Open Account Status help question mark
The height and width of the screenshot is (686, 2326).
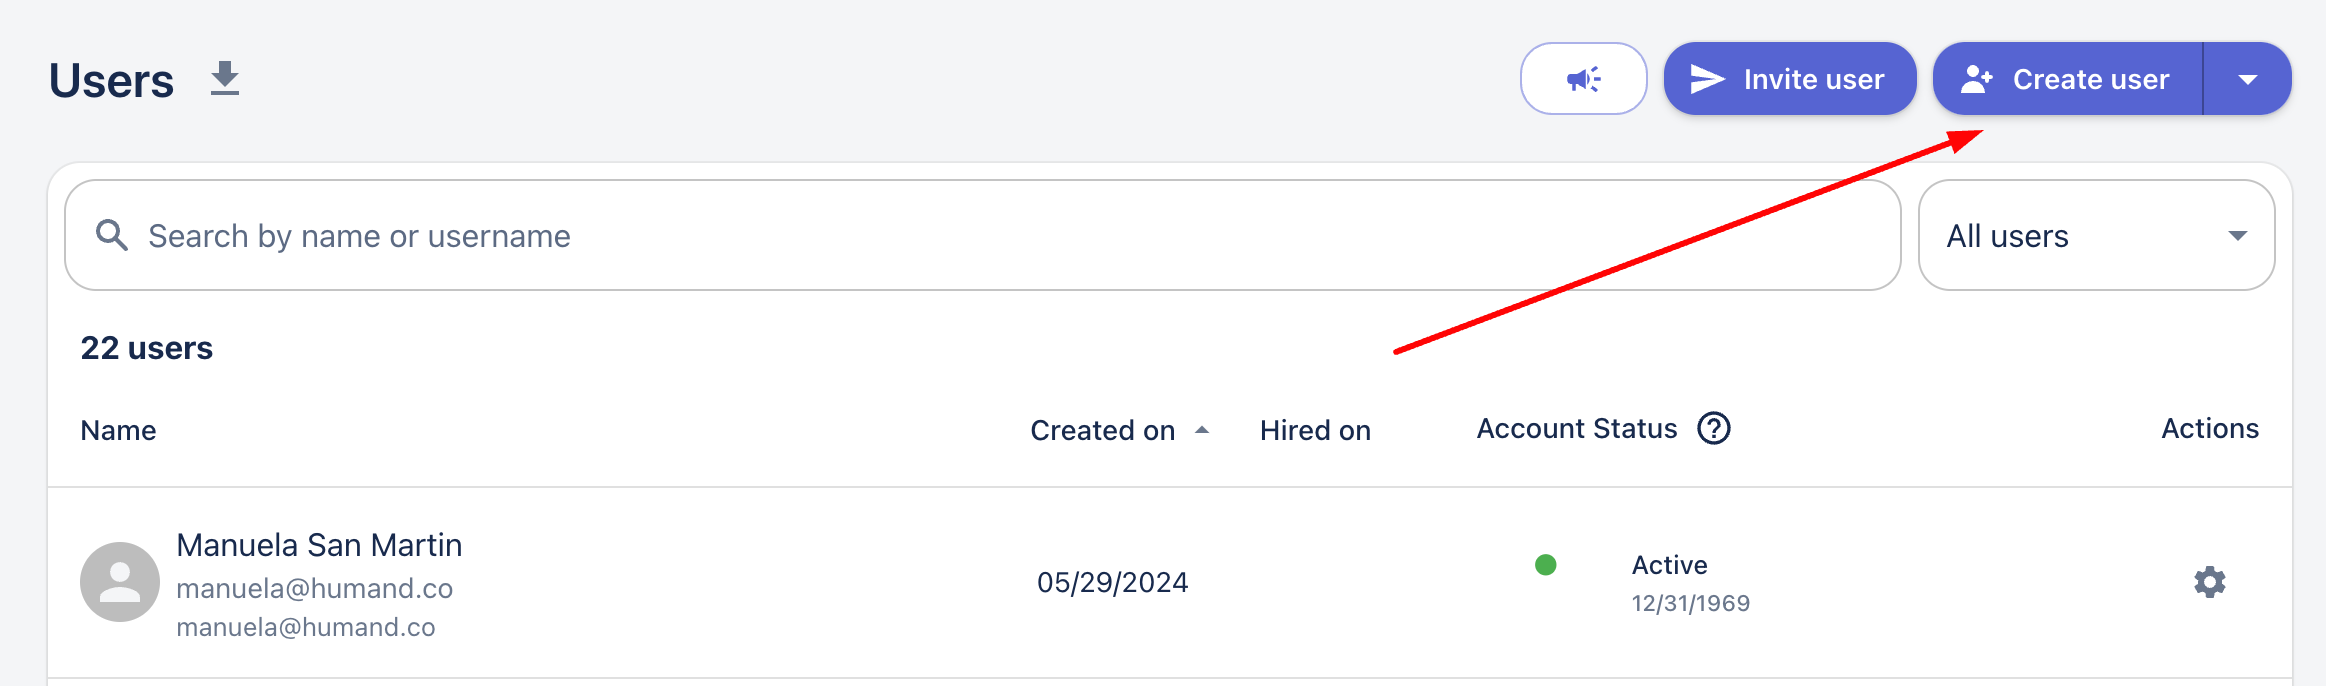[x=1713, y=429]
